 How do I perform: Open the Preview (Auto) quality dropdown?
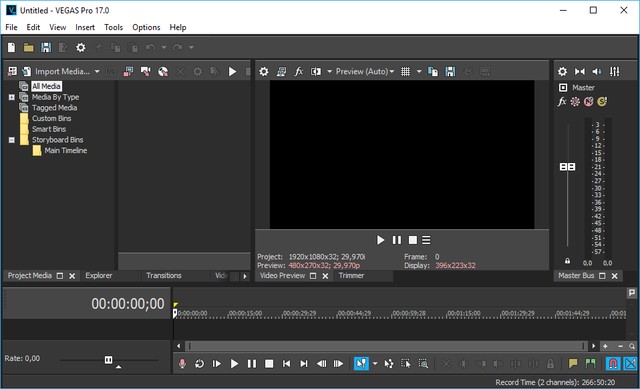coord(365,71)
